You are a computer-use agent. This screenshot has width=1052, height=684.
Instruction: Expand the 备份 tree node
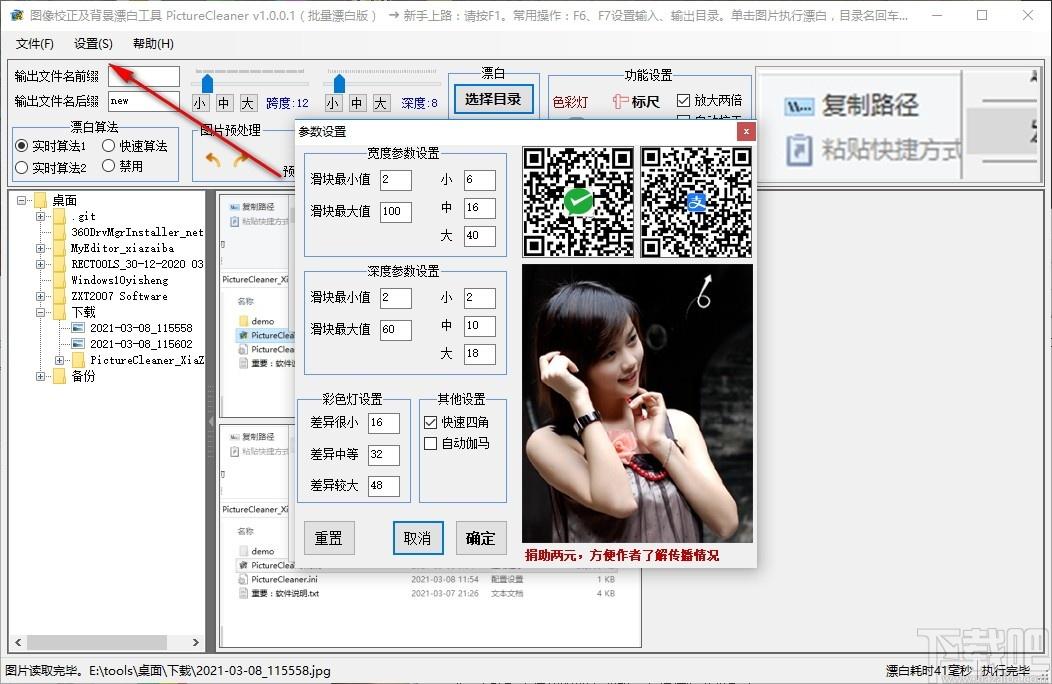click(x=40, y=377)
